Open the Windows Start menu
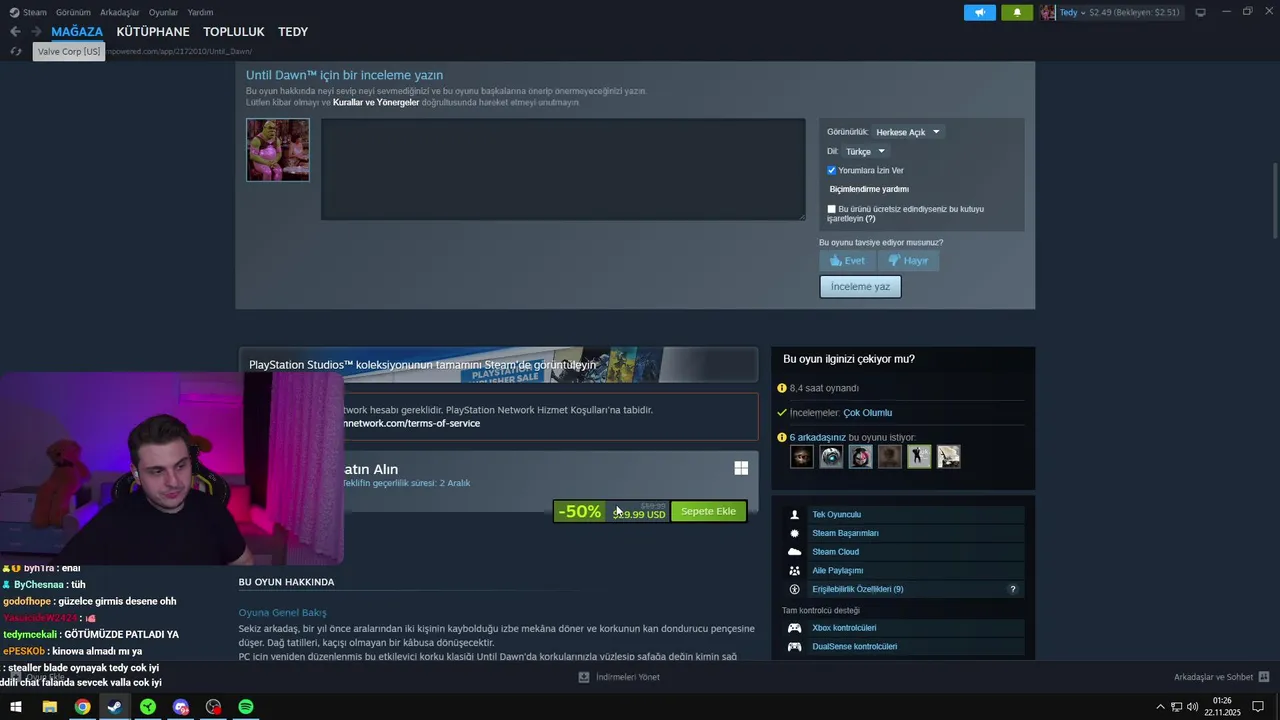 16,707
